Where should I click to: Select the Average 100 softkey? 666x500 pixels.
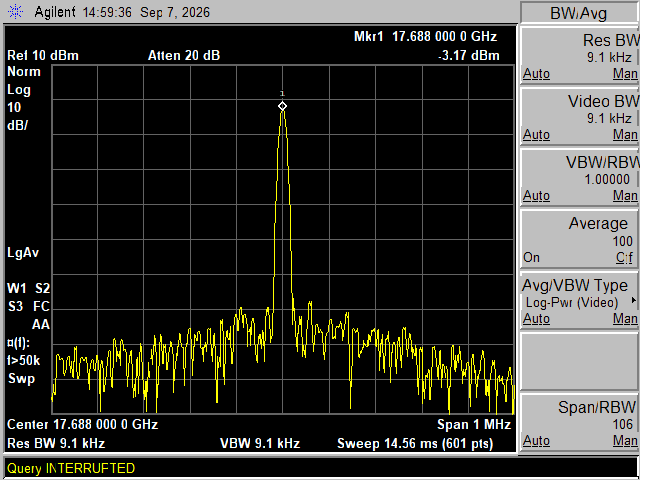(x=579, y=239)
